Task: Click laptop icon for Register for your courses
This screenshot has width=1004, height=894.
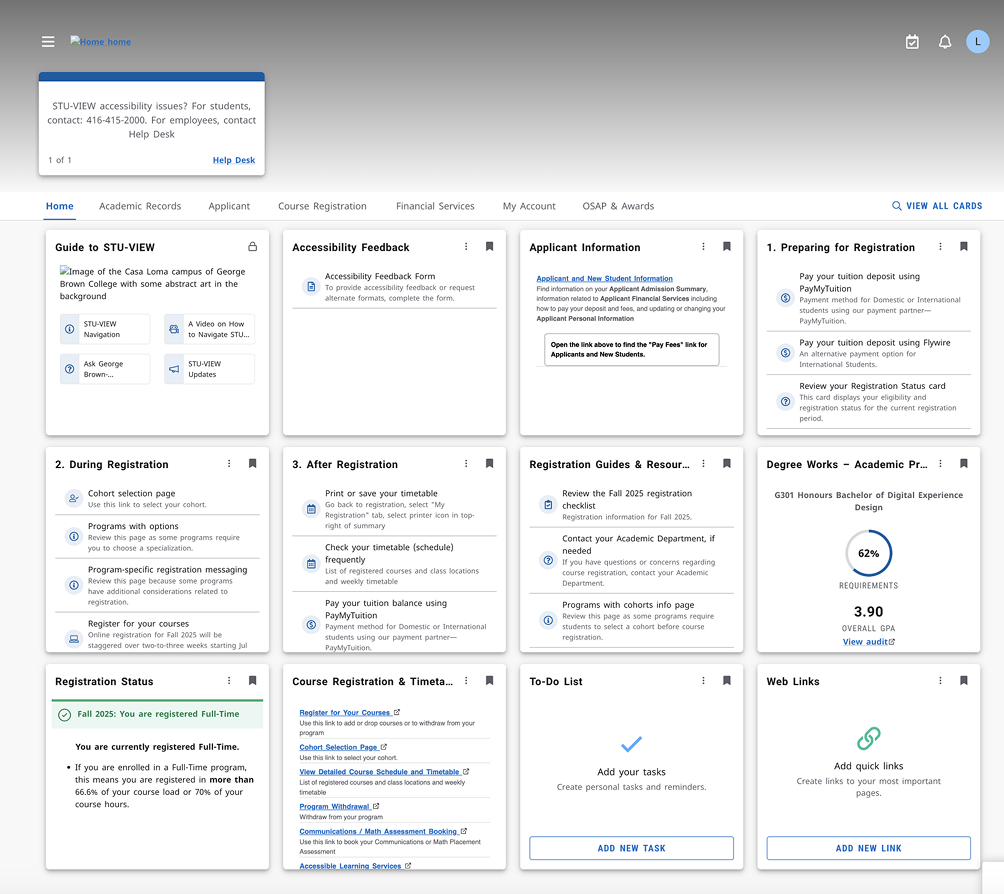Action: pyautogui.click(x=74, y=639)
